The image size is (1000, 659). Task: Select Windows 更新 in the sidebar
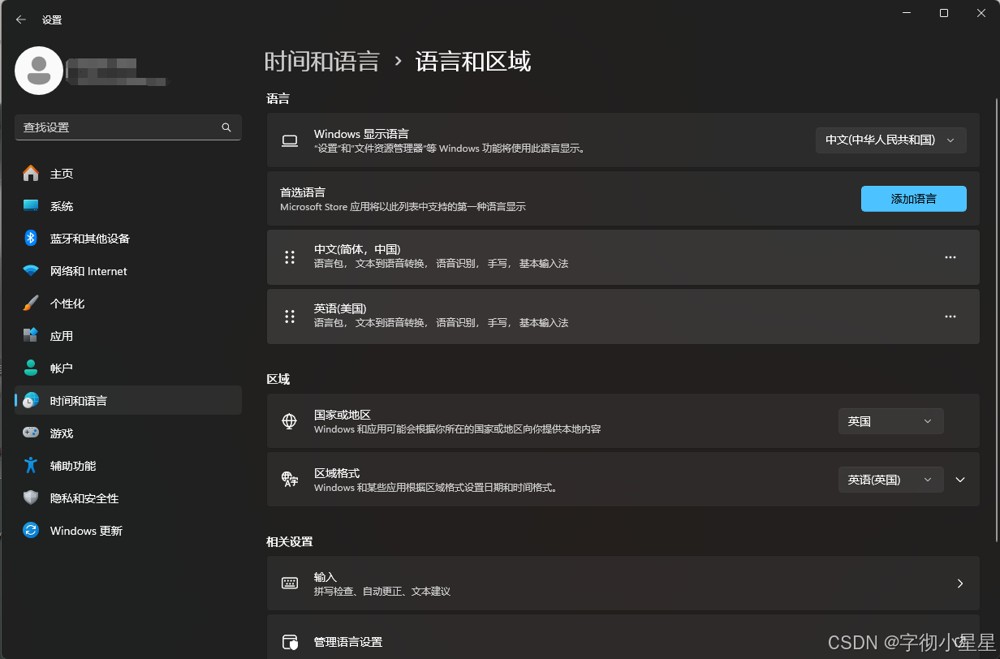click(128, 530)
